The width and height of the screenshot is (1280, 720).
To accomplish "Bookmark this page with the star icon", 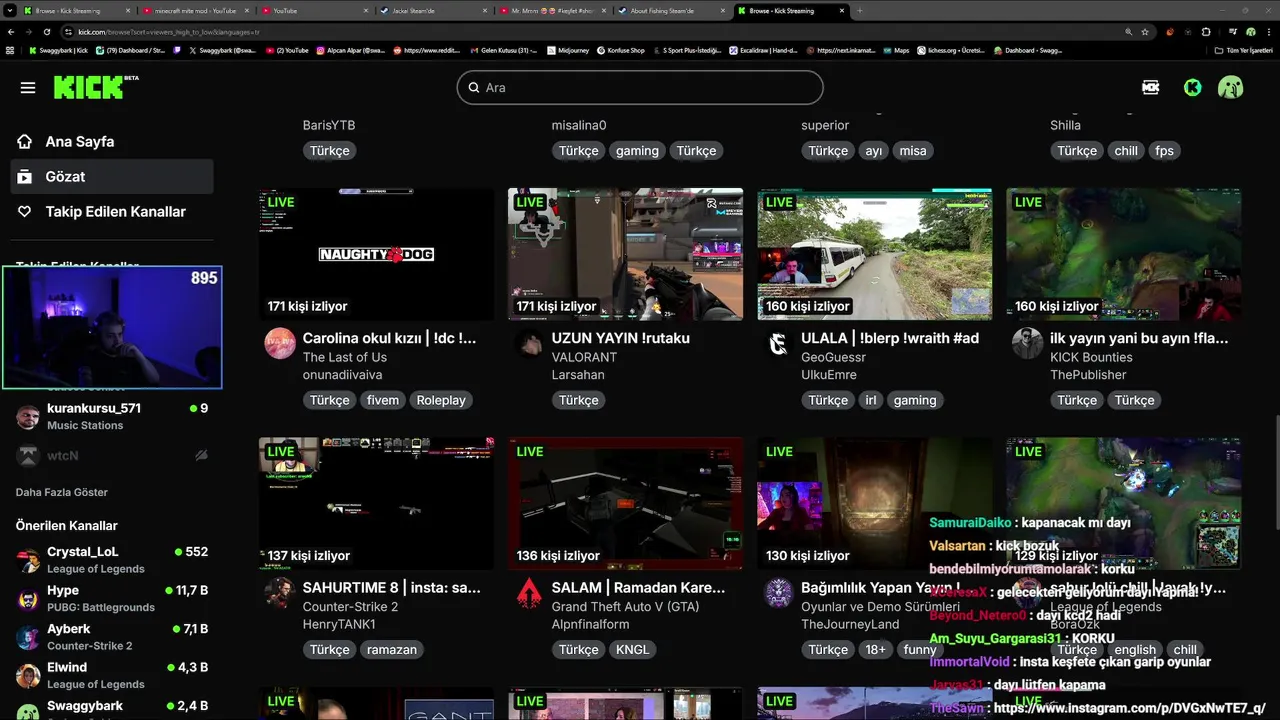I will [x=1145, y=32].
